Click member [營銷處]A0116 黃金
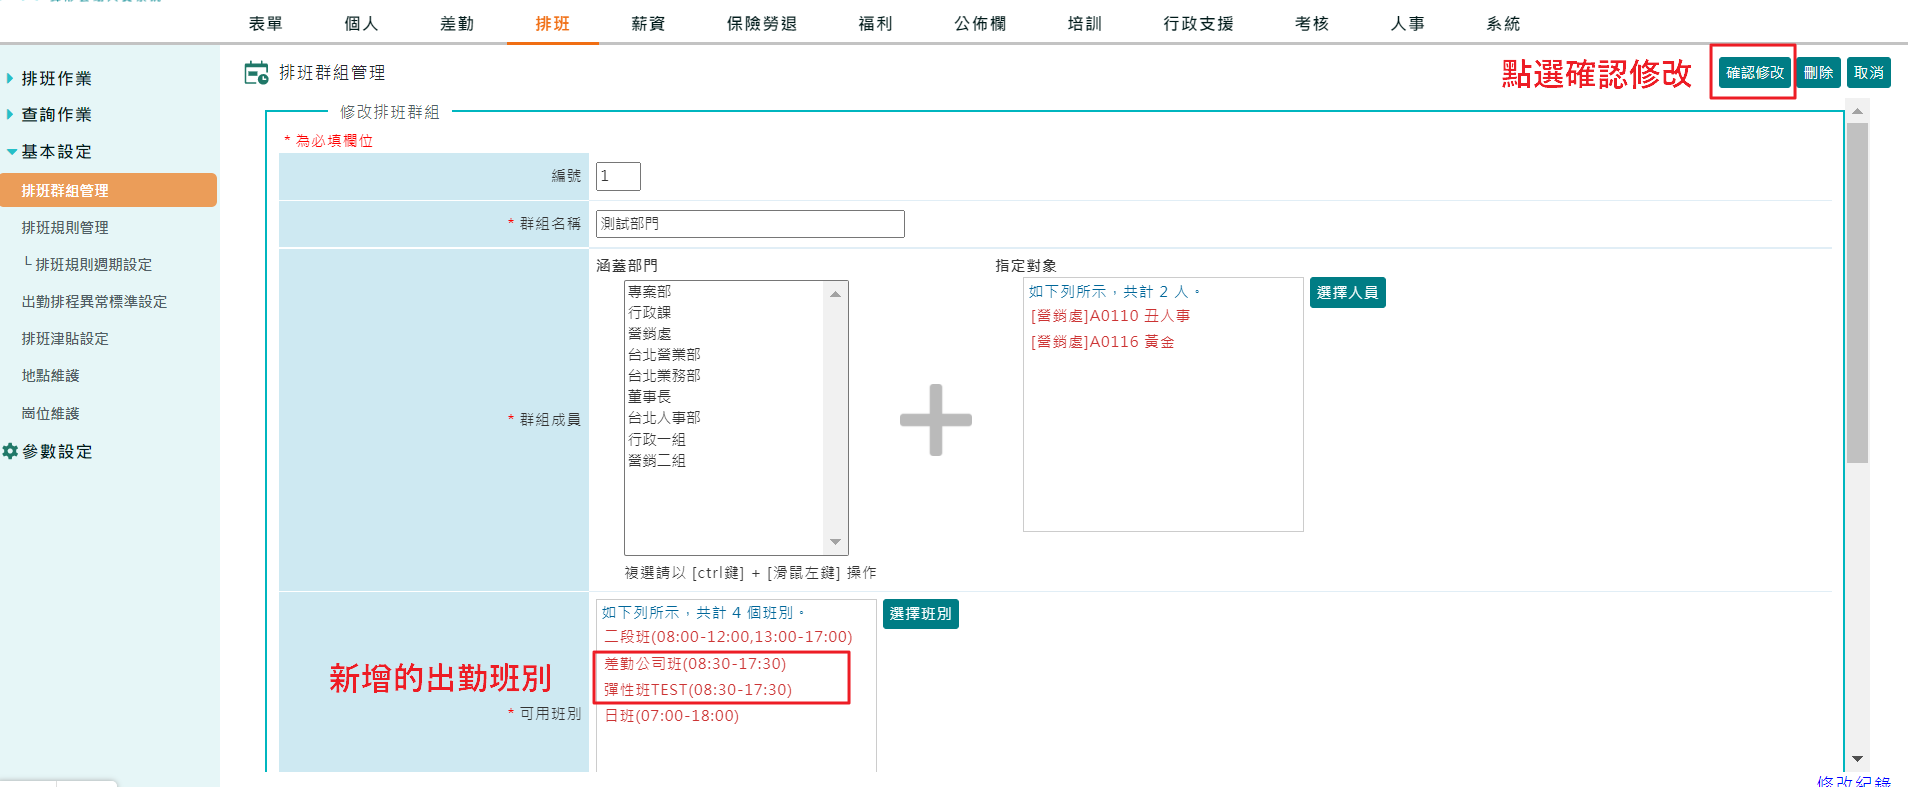 click(1102, 342)
